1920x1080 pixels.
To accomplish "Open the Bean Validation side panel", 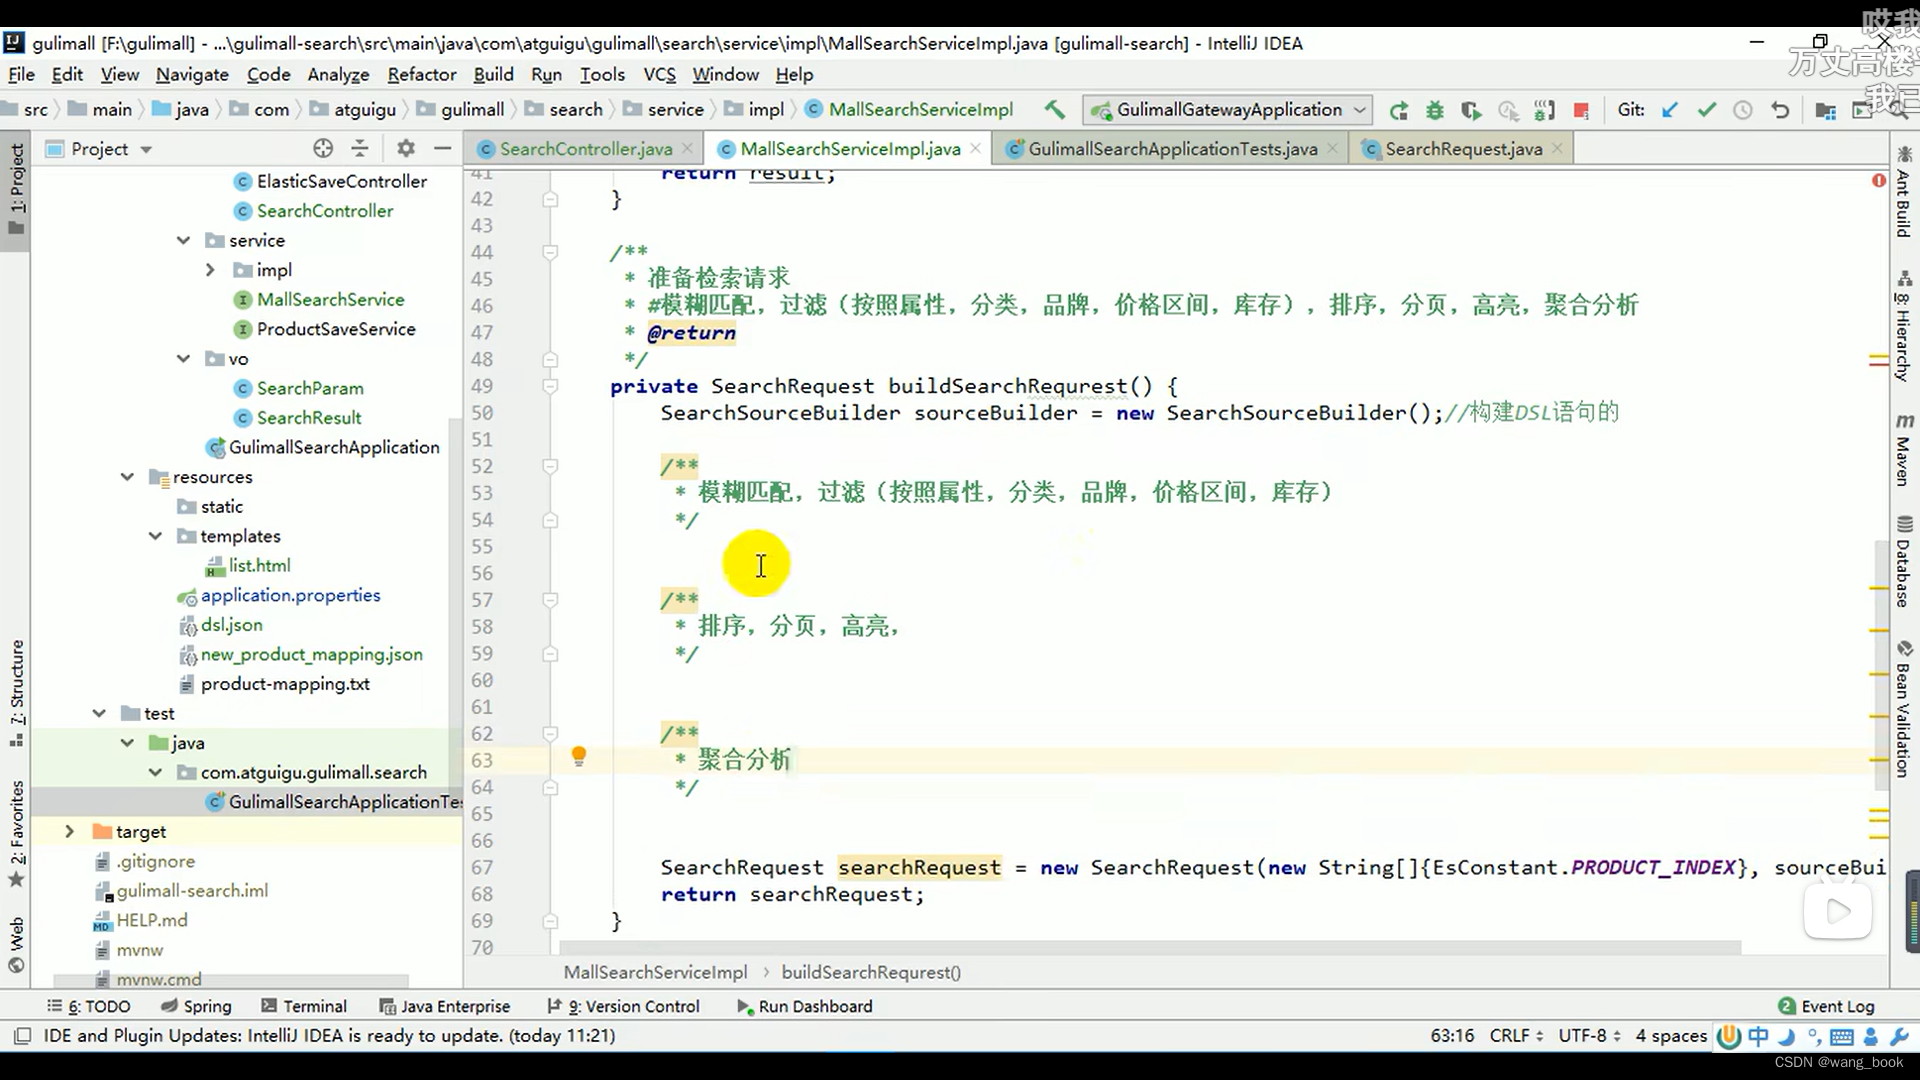I will tap(1903, 709).
